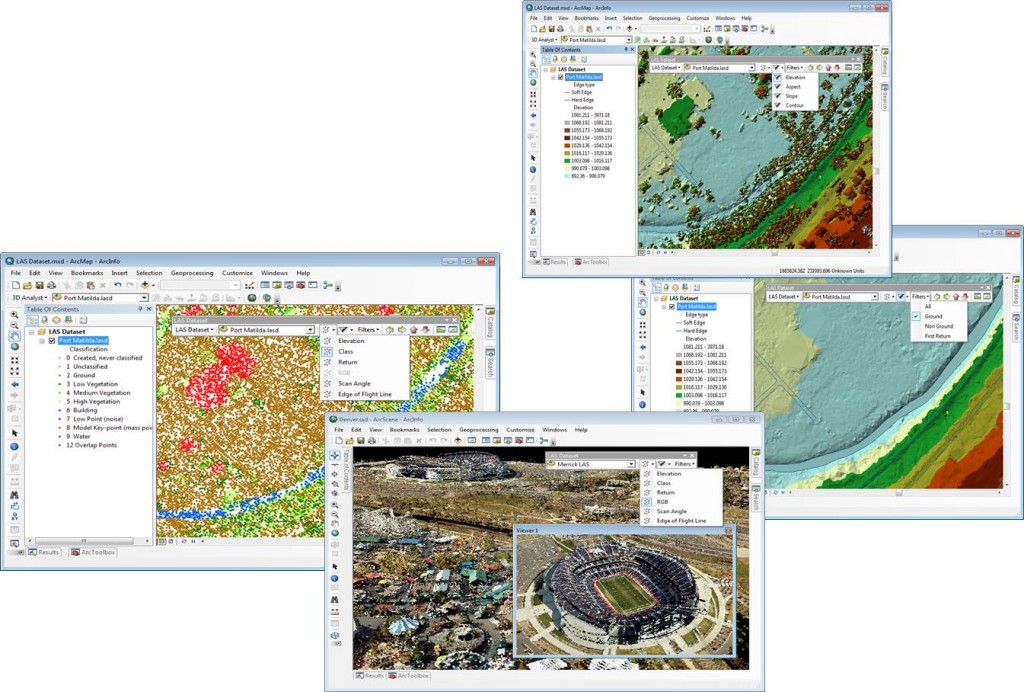Toggle Port Matilda.lasd layer checkbox in top ArcMap
1024x692 pixels.
coord(560,77)
